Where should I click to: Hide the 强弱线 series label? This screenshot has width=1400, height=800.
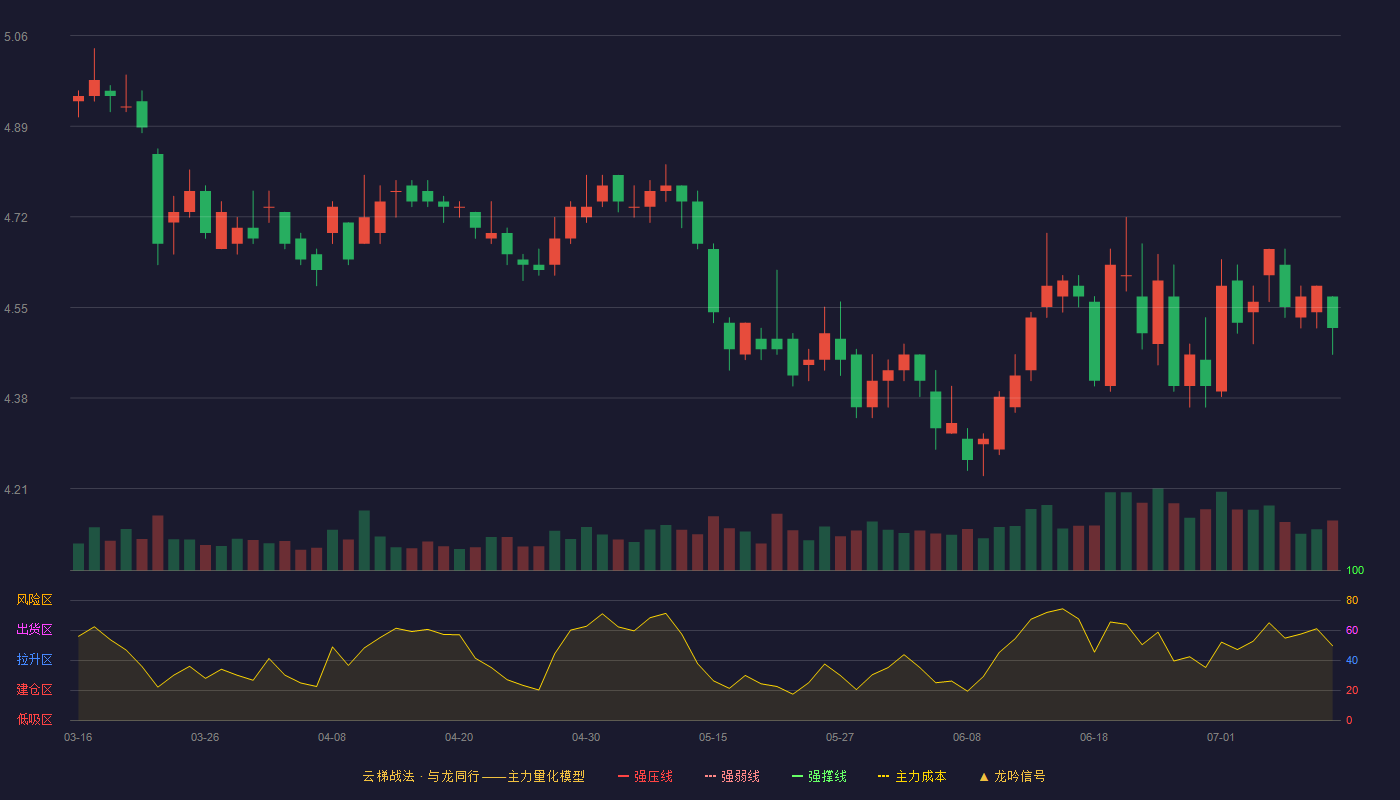pyautogui.click(x=740, y=776)
